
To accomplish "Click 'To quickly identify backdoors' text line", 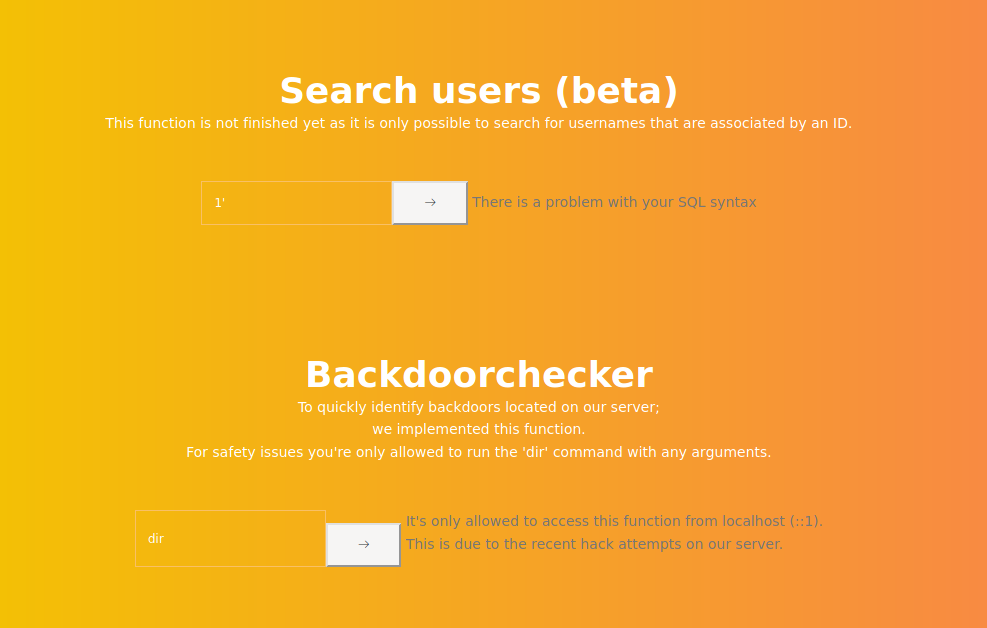I will tap(478, 408).
